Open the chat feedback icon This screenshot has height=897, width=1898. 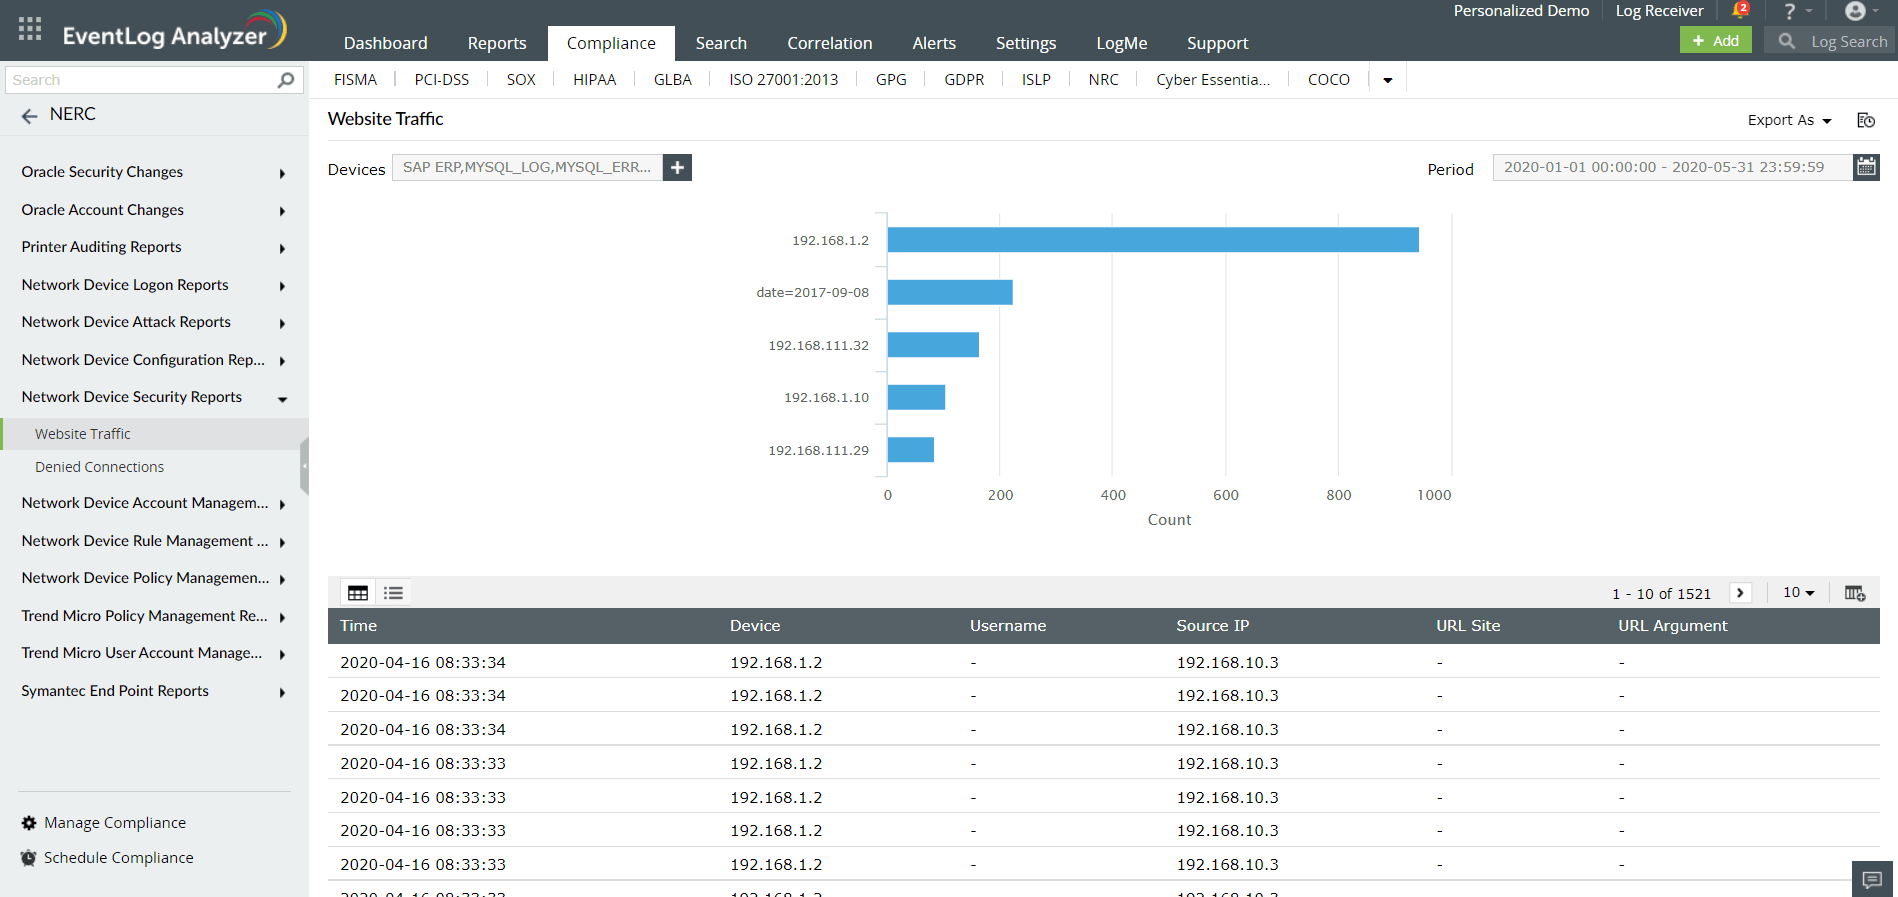1873,879
